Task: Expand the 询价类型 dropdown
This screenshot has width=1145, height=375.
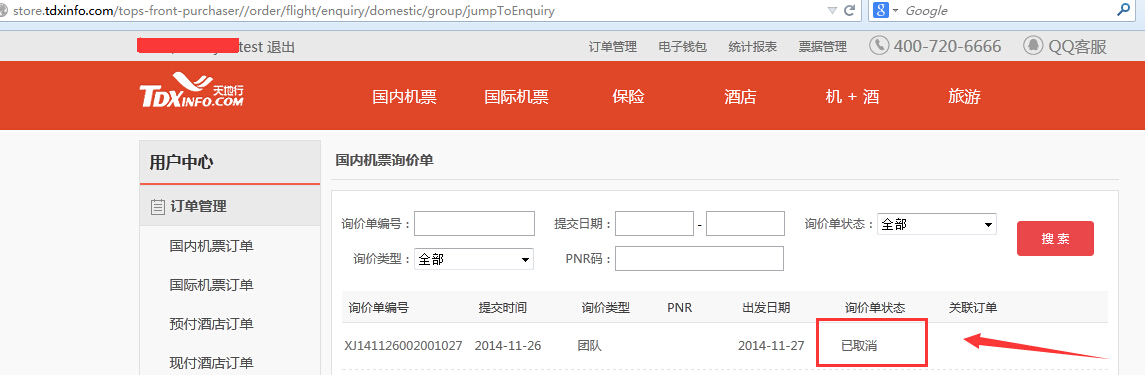Action: click(x=474, y=259)
